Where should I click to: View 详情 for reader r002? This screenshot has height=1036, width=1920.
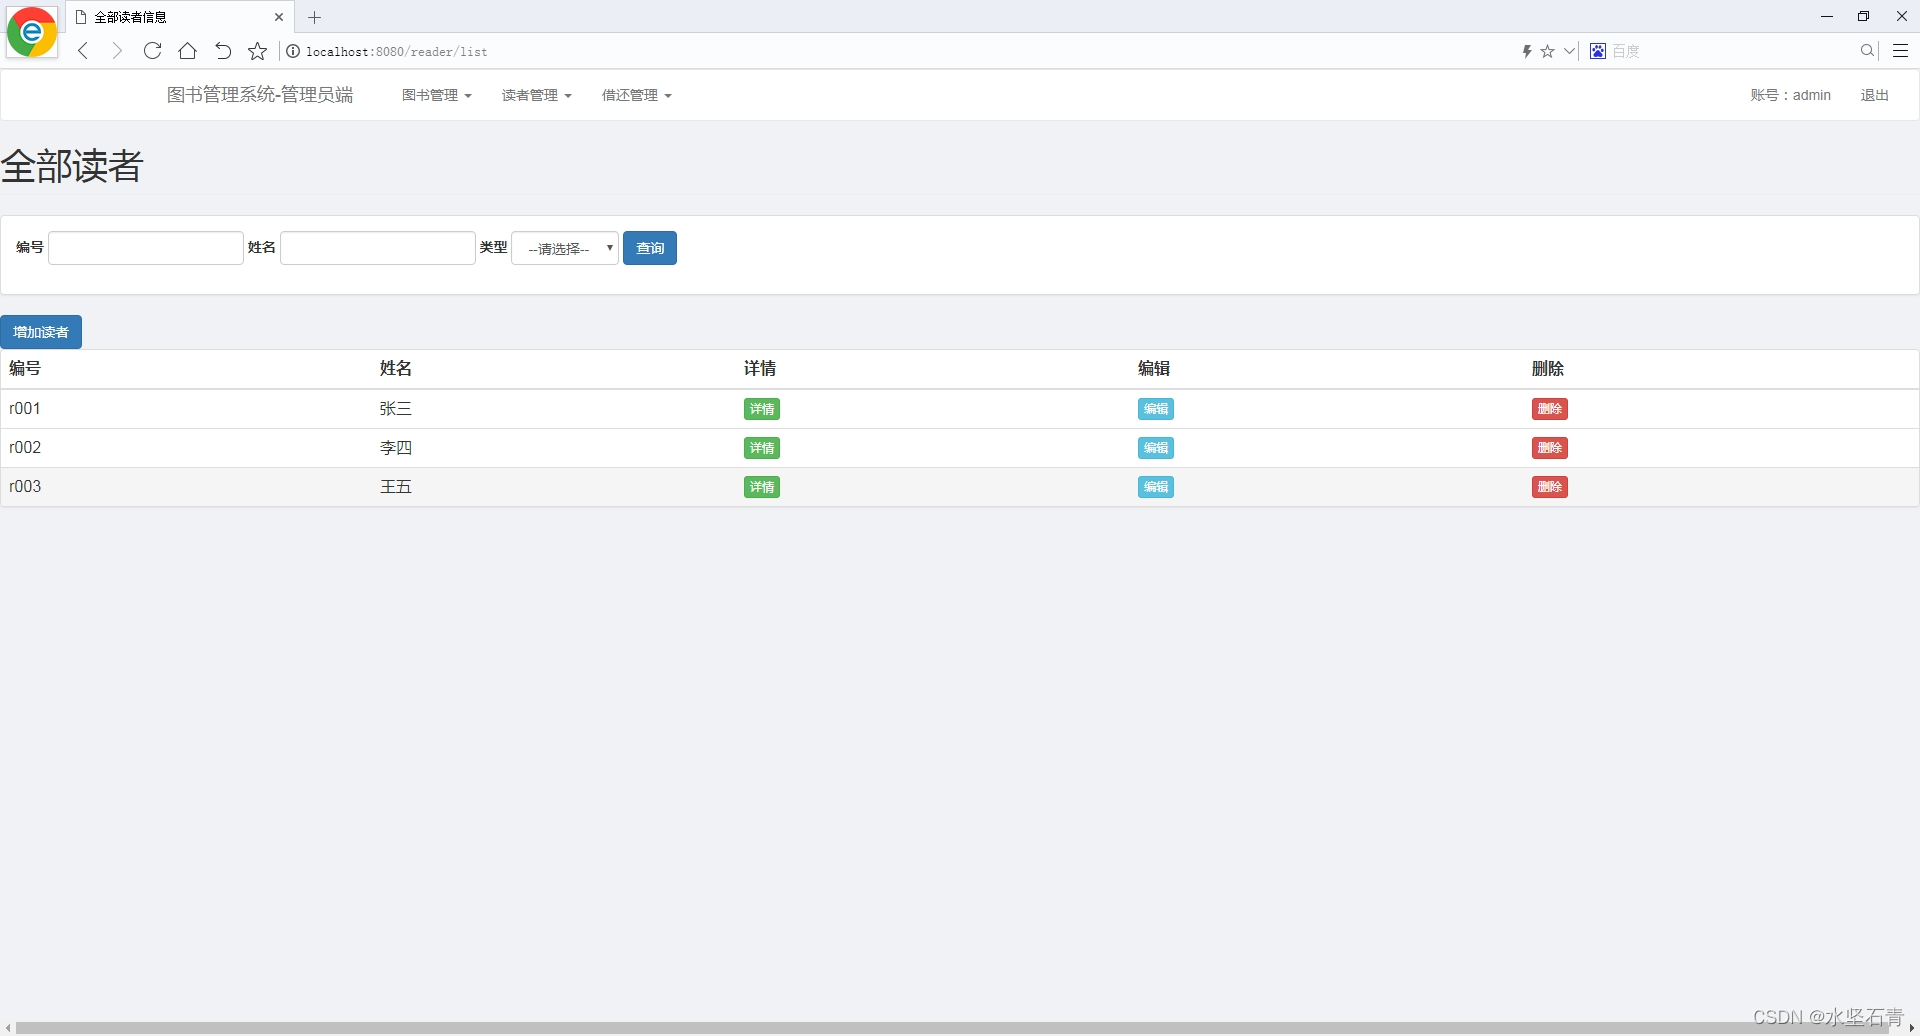(762, 448)
